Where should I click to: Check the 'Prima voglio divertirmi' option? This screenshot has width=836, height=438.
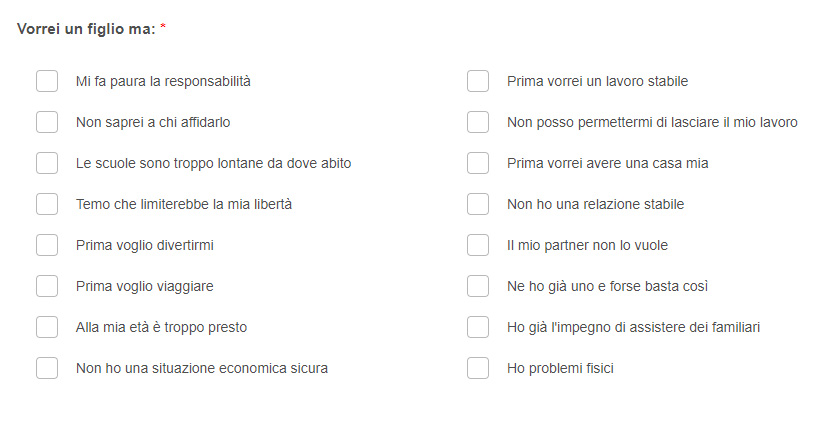[x=47, y=245]
